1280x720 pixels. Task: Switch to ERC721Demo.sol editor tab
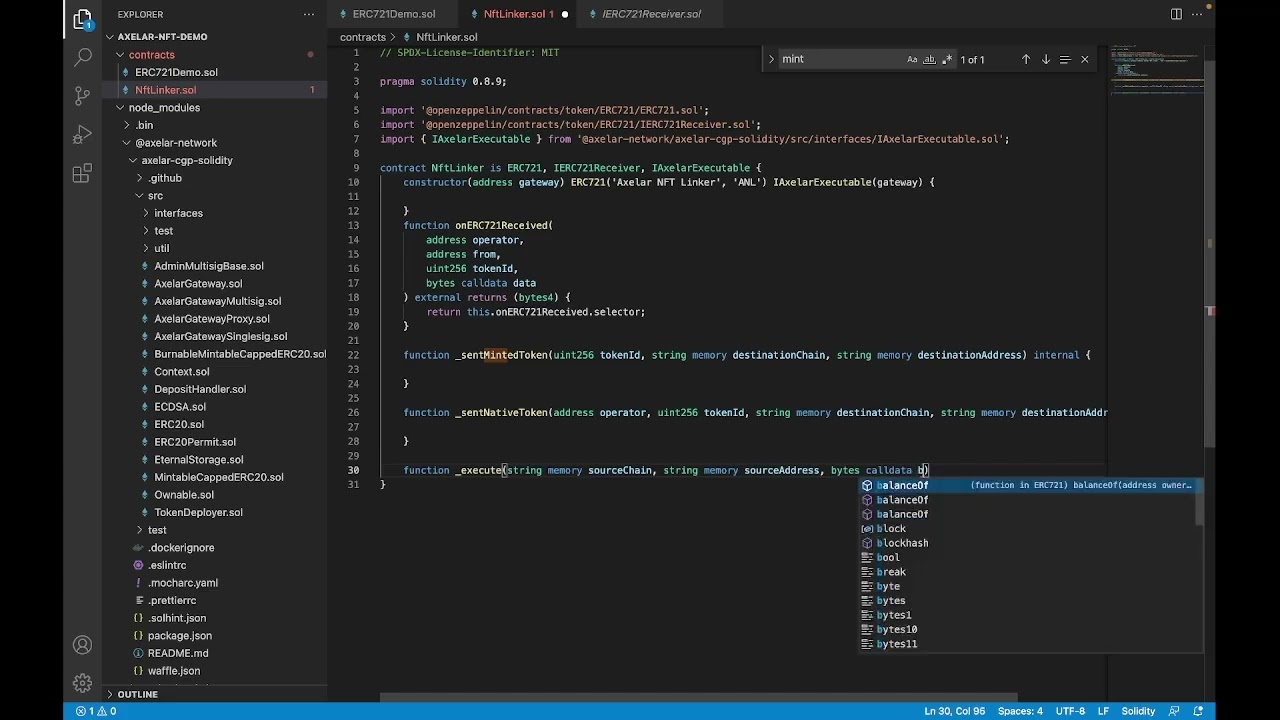tap(394, 14)
